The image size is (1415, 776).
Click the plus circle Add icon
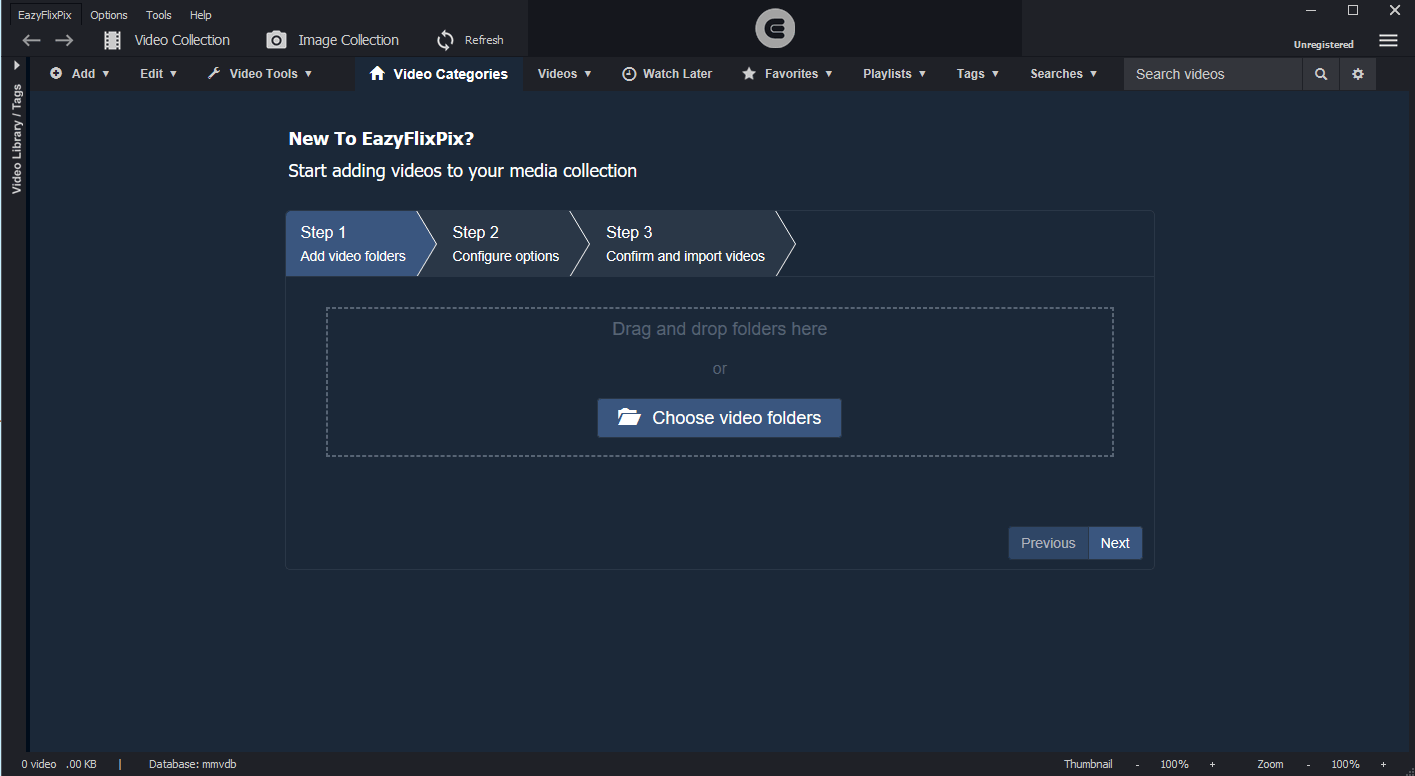point(56,74)
